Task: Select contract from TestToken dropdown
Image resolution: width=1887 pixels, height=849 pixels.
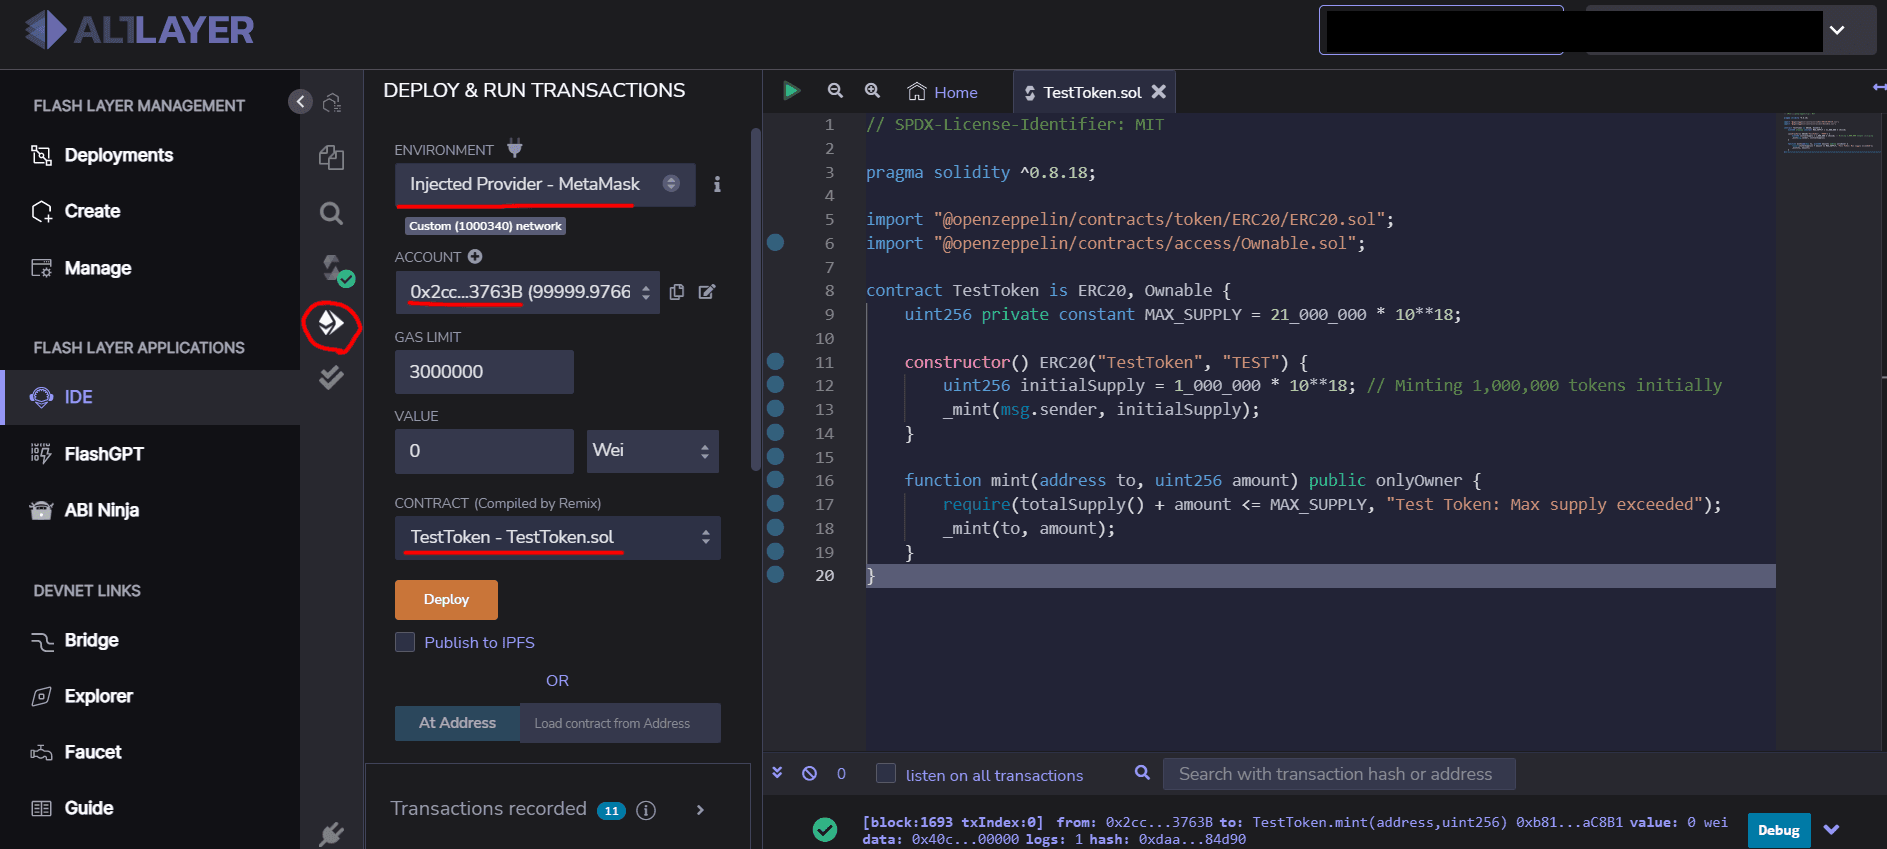Action: click(557, 537)
